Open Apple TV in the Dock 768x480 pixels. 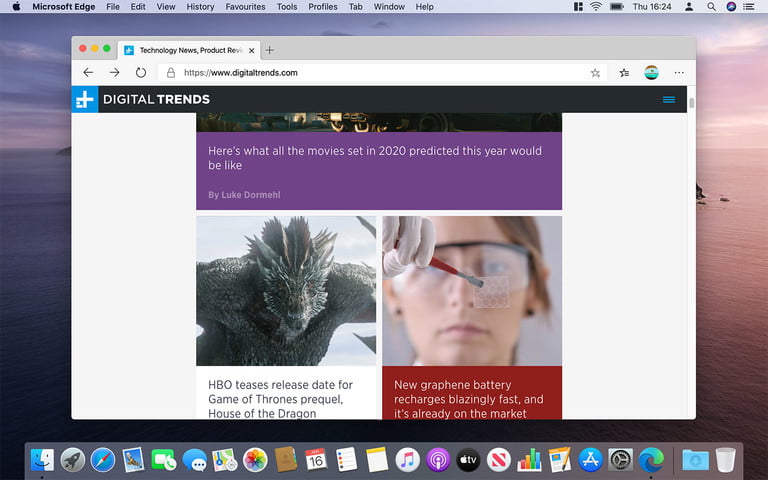click(x=468, y=460)
